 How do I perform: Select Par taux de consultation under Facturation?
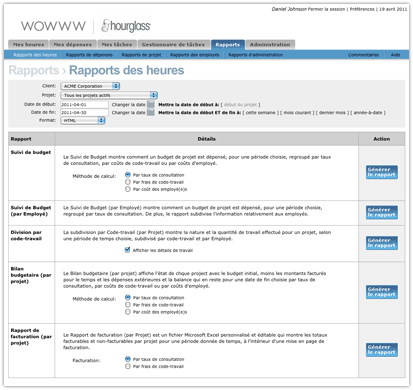click(128, 359)
